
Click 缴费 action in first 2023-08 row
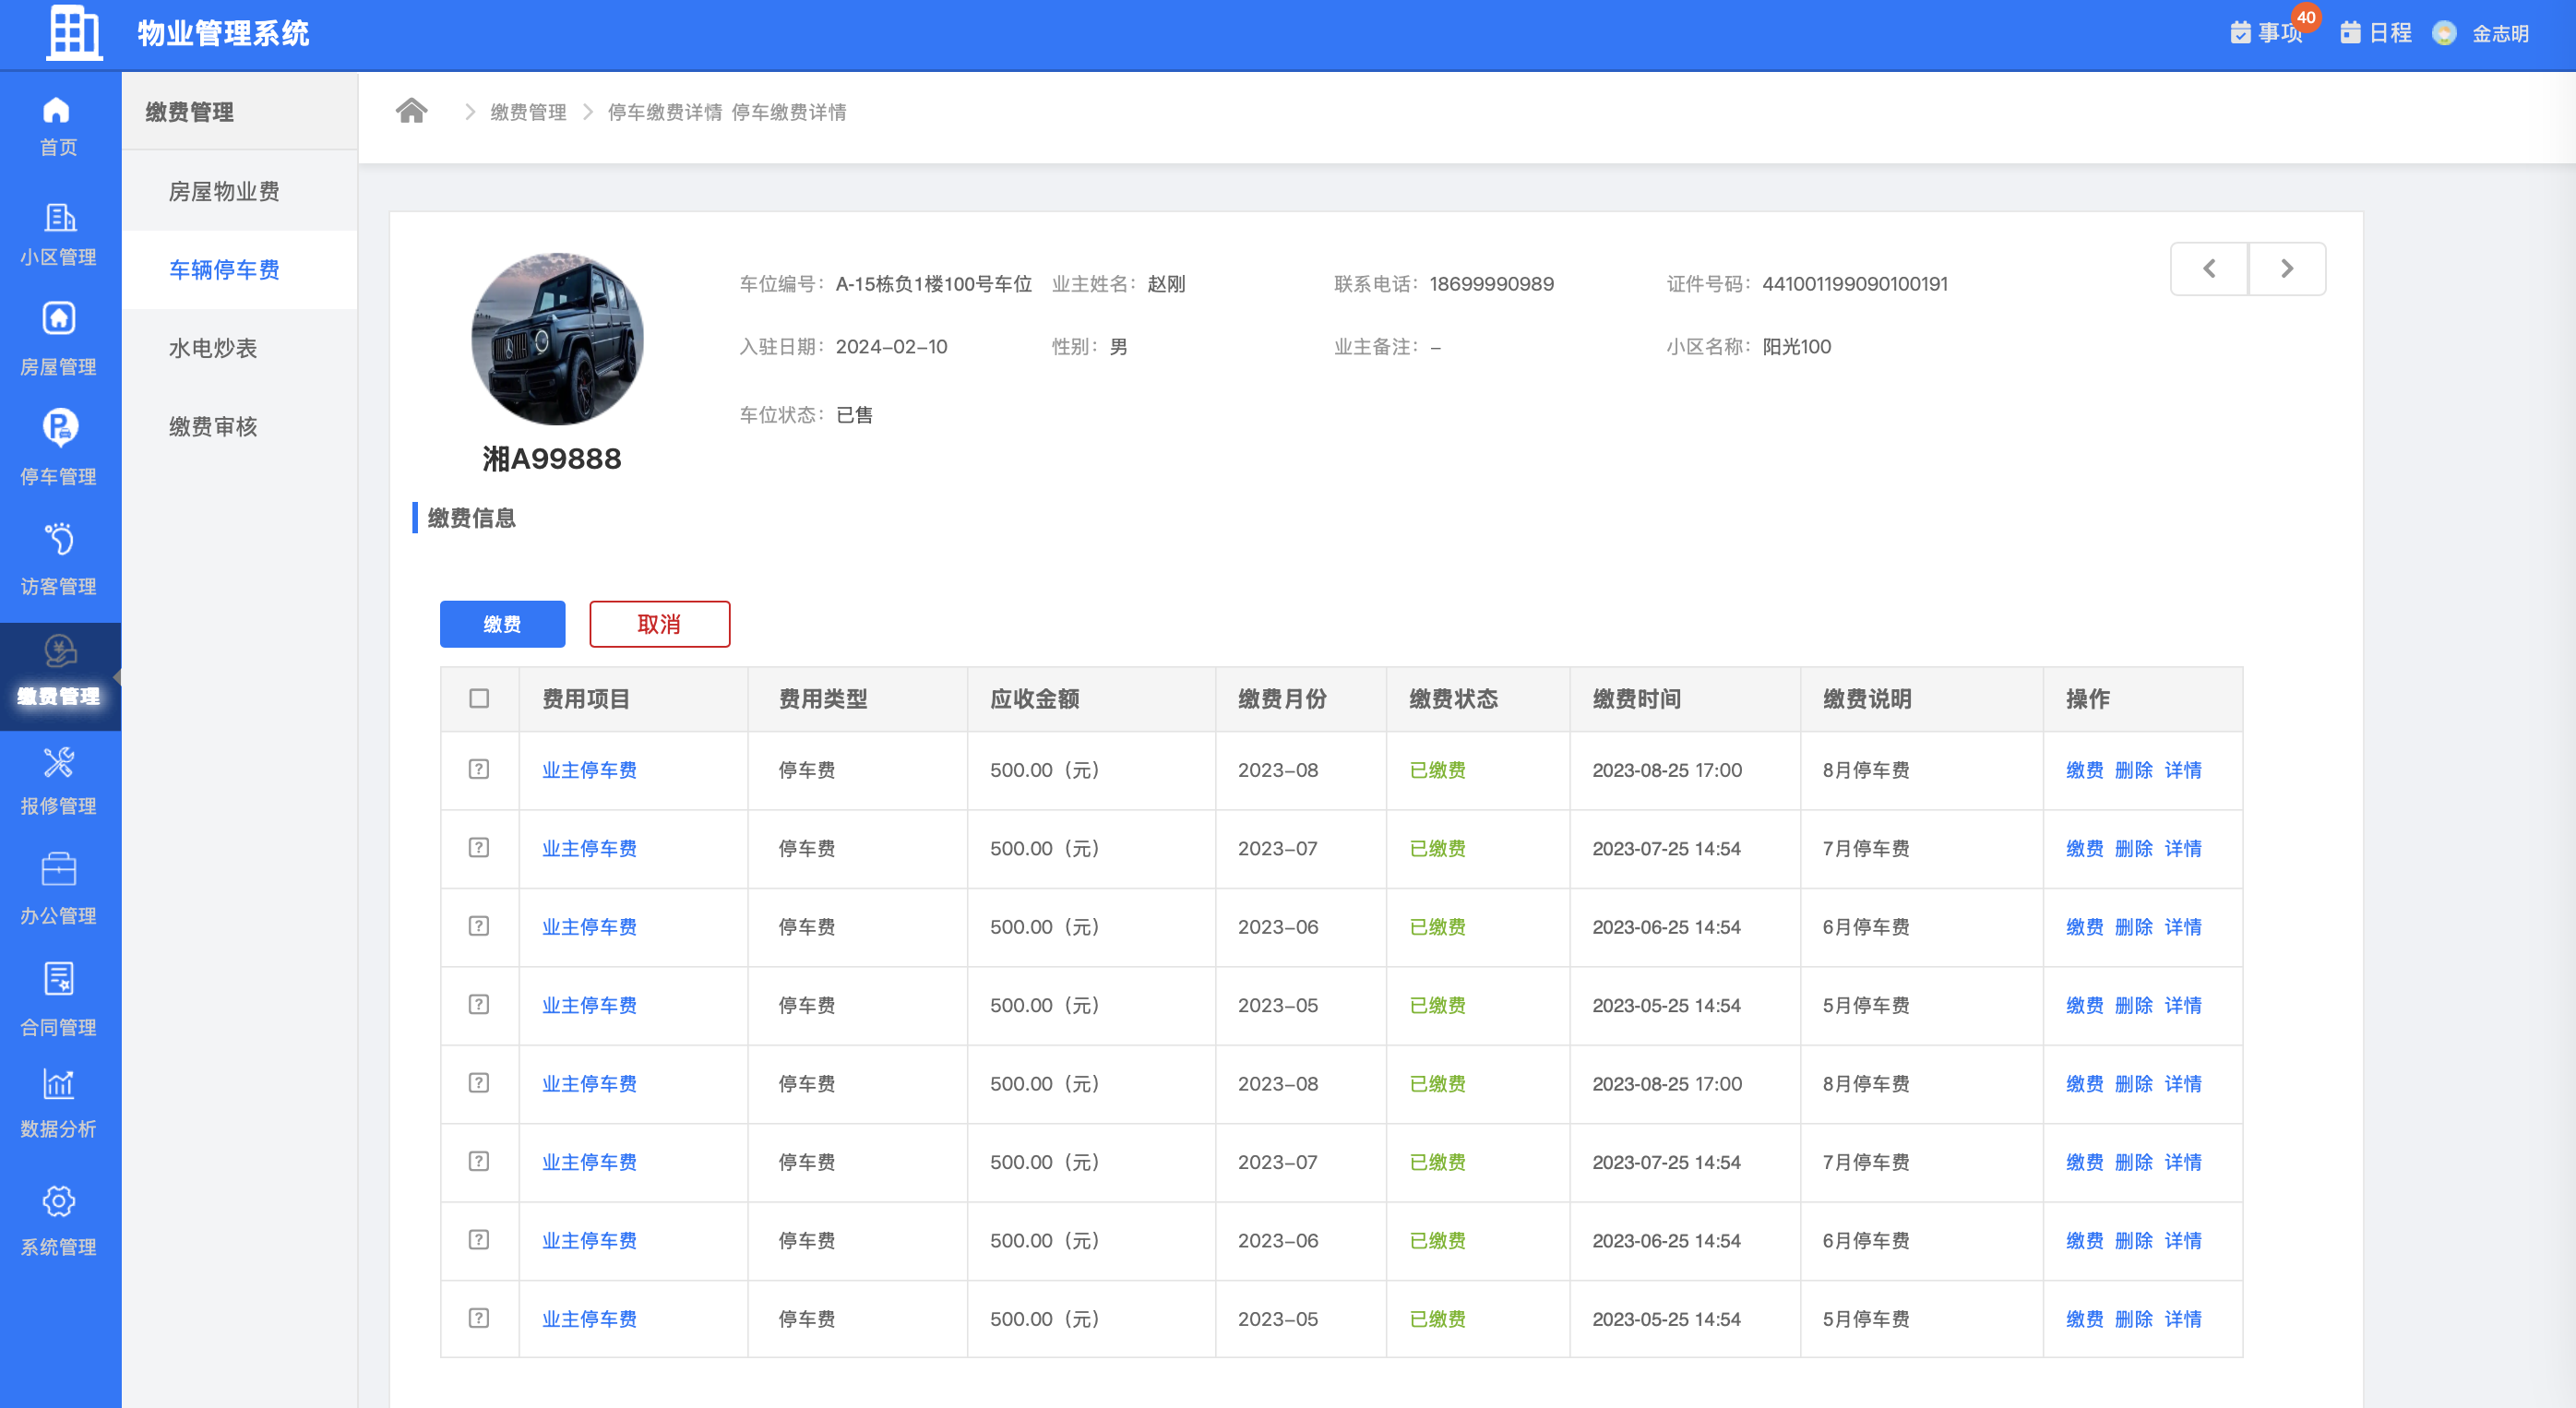pos(2085,770)
